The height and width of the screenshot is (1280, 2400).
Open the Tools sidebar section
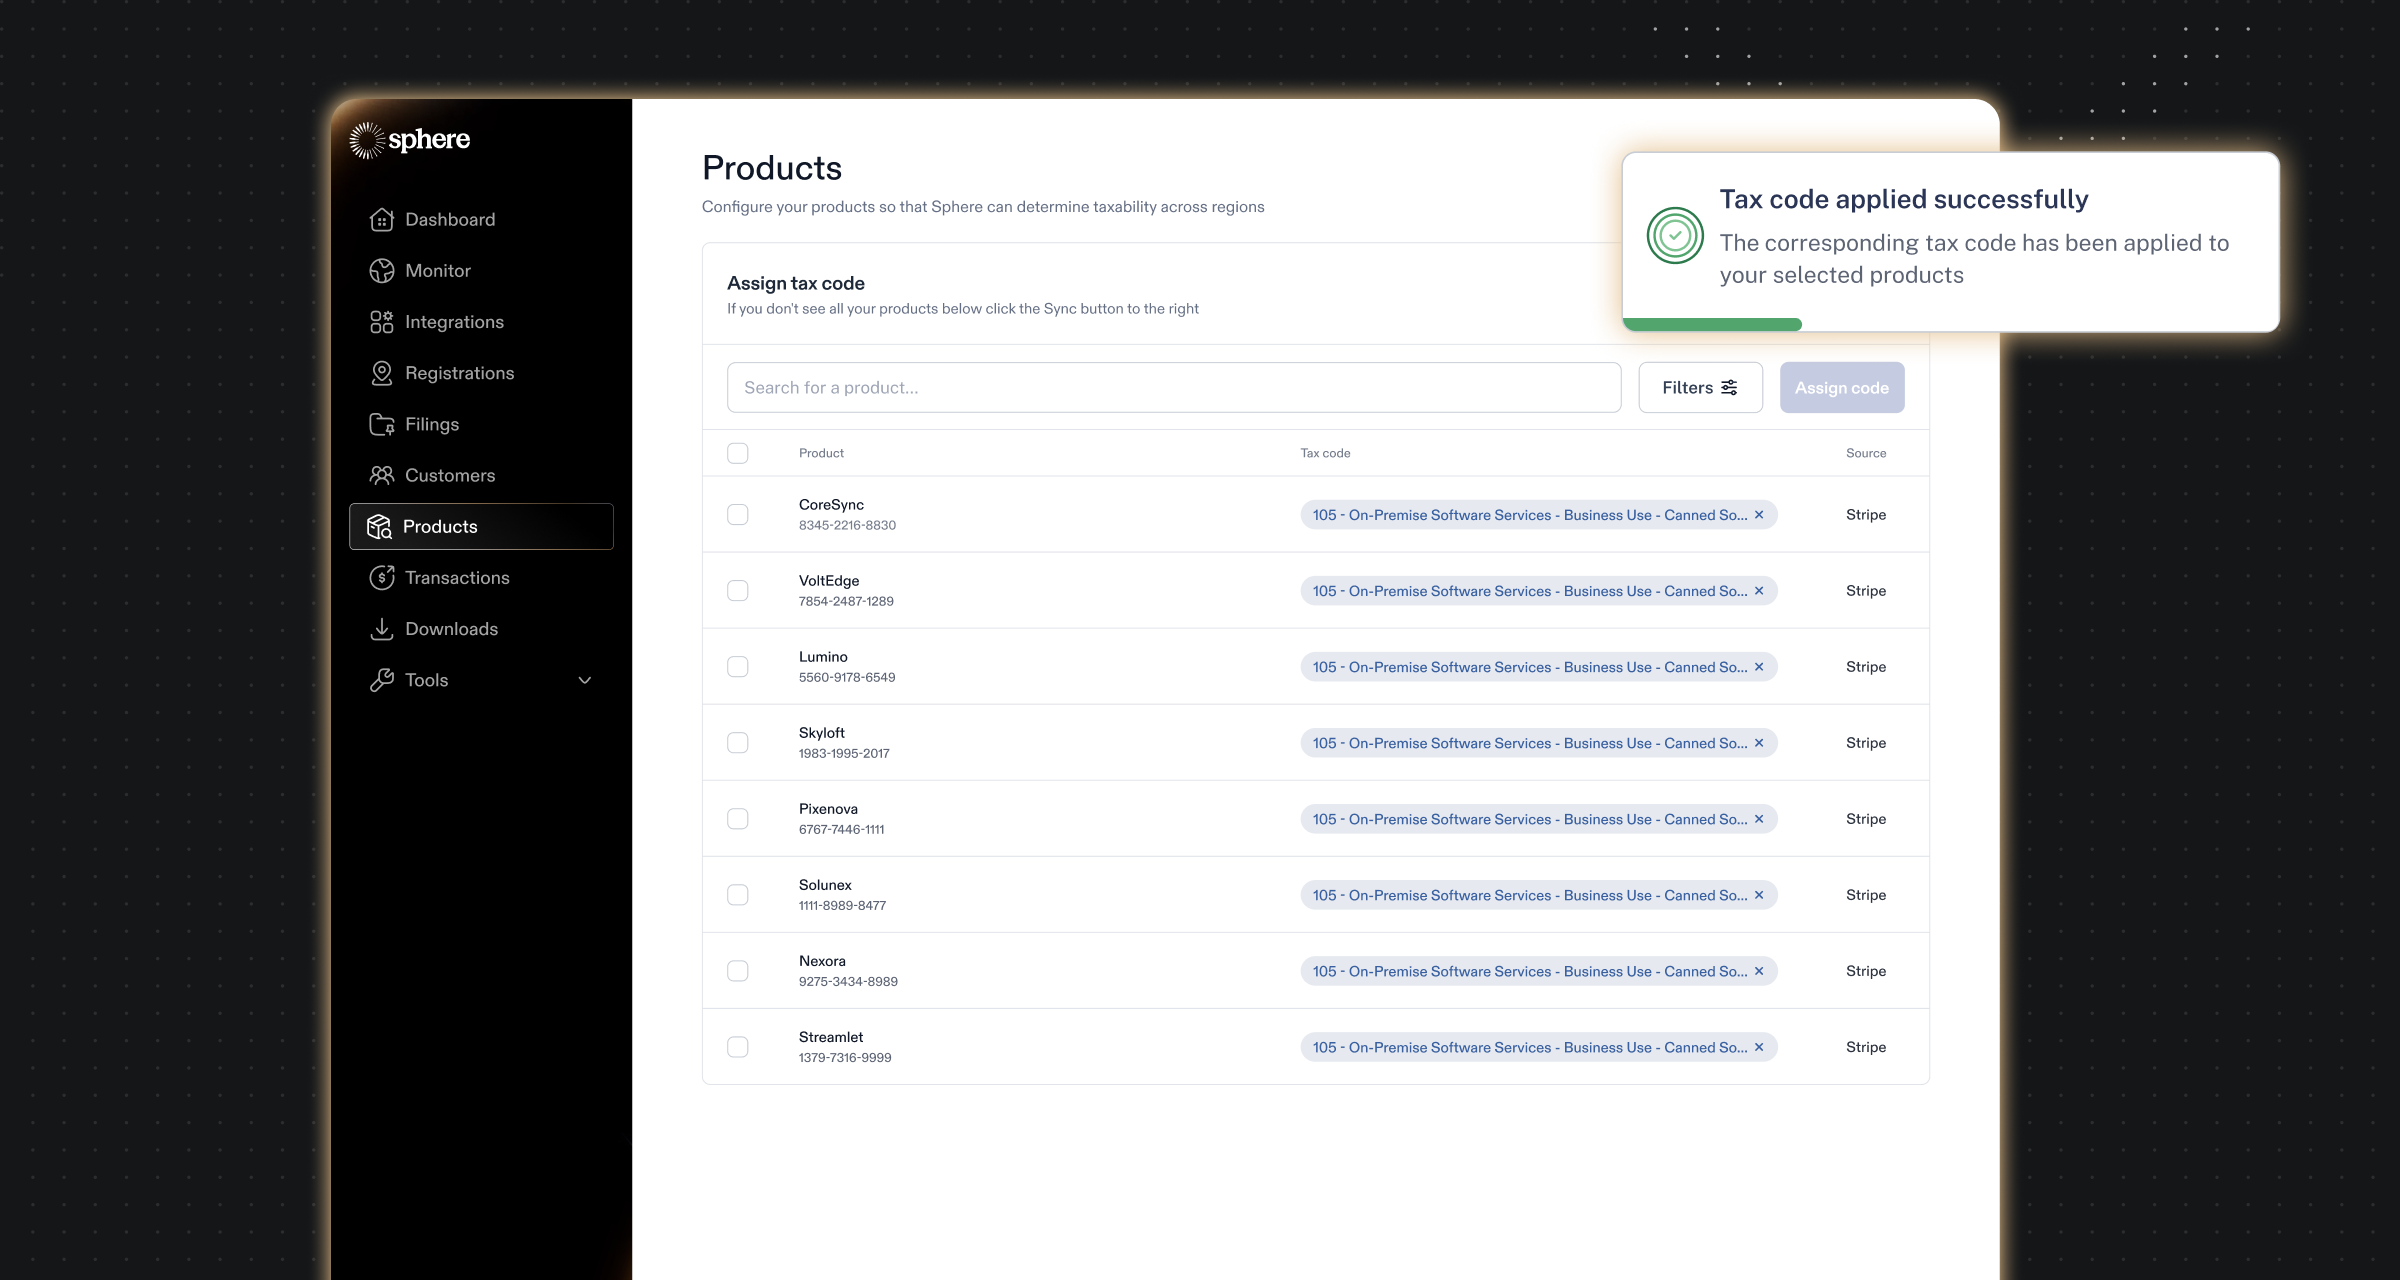pyautogui.click(x=427, y=680)
